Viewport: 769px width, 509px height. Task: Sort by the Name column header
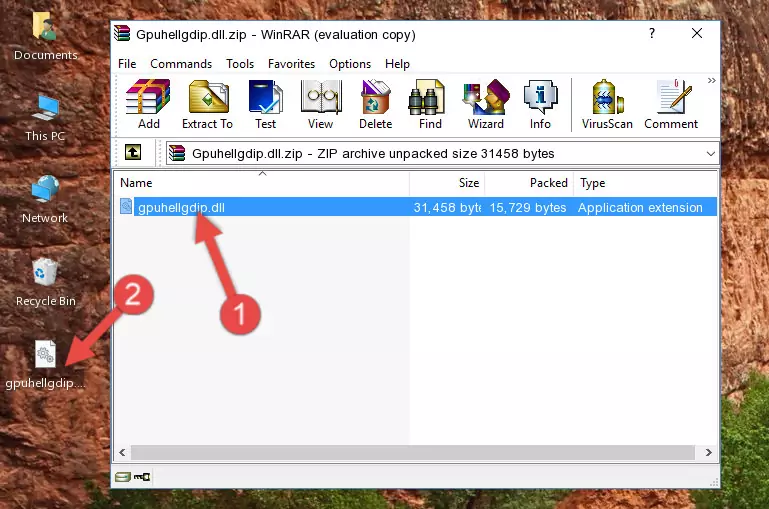(x=262, y=183)
